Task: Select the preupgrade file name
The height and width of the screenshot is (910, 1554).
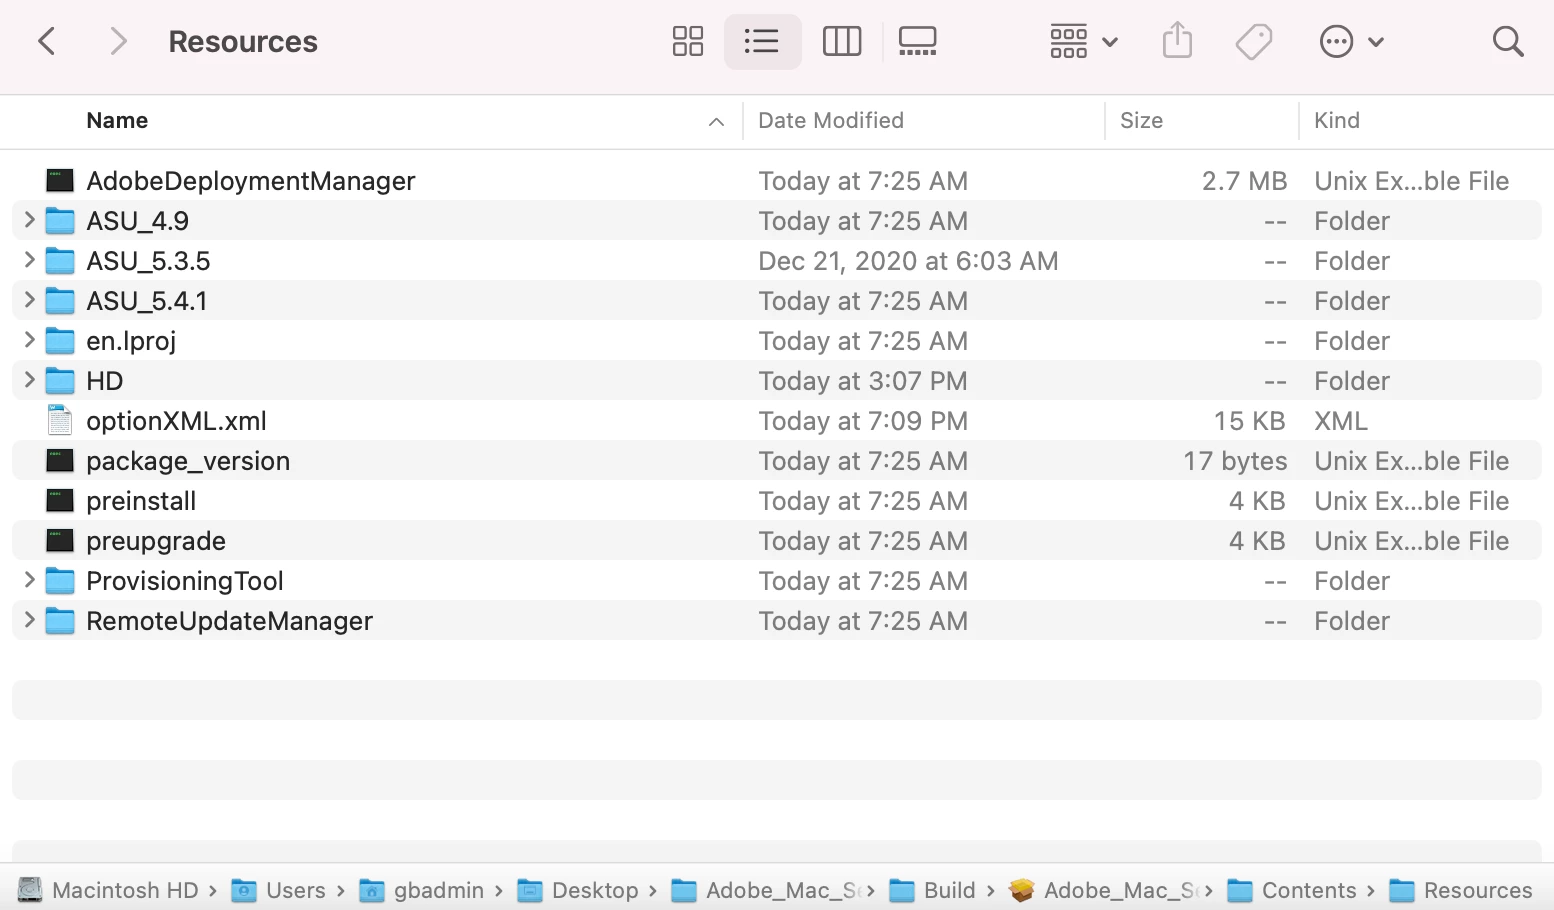Action: pos(156,541)
